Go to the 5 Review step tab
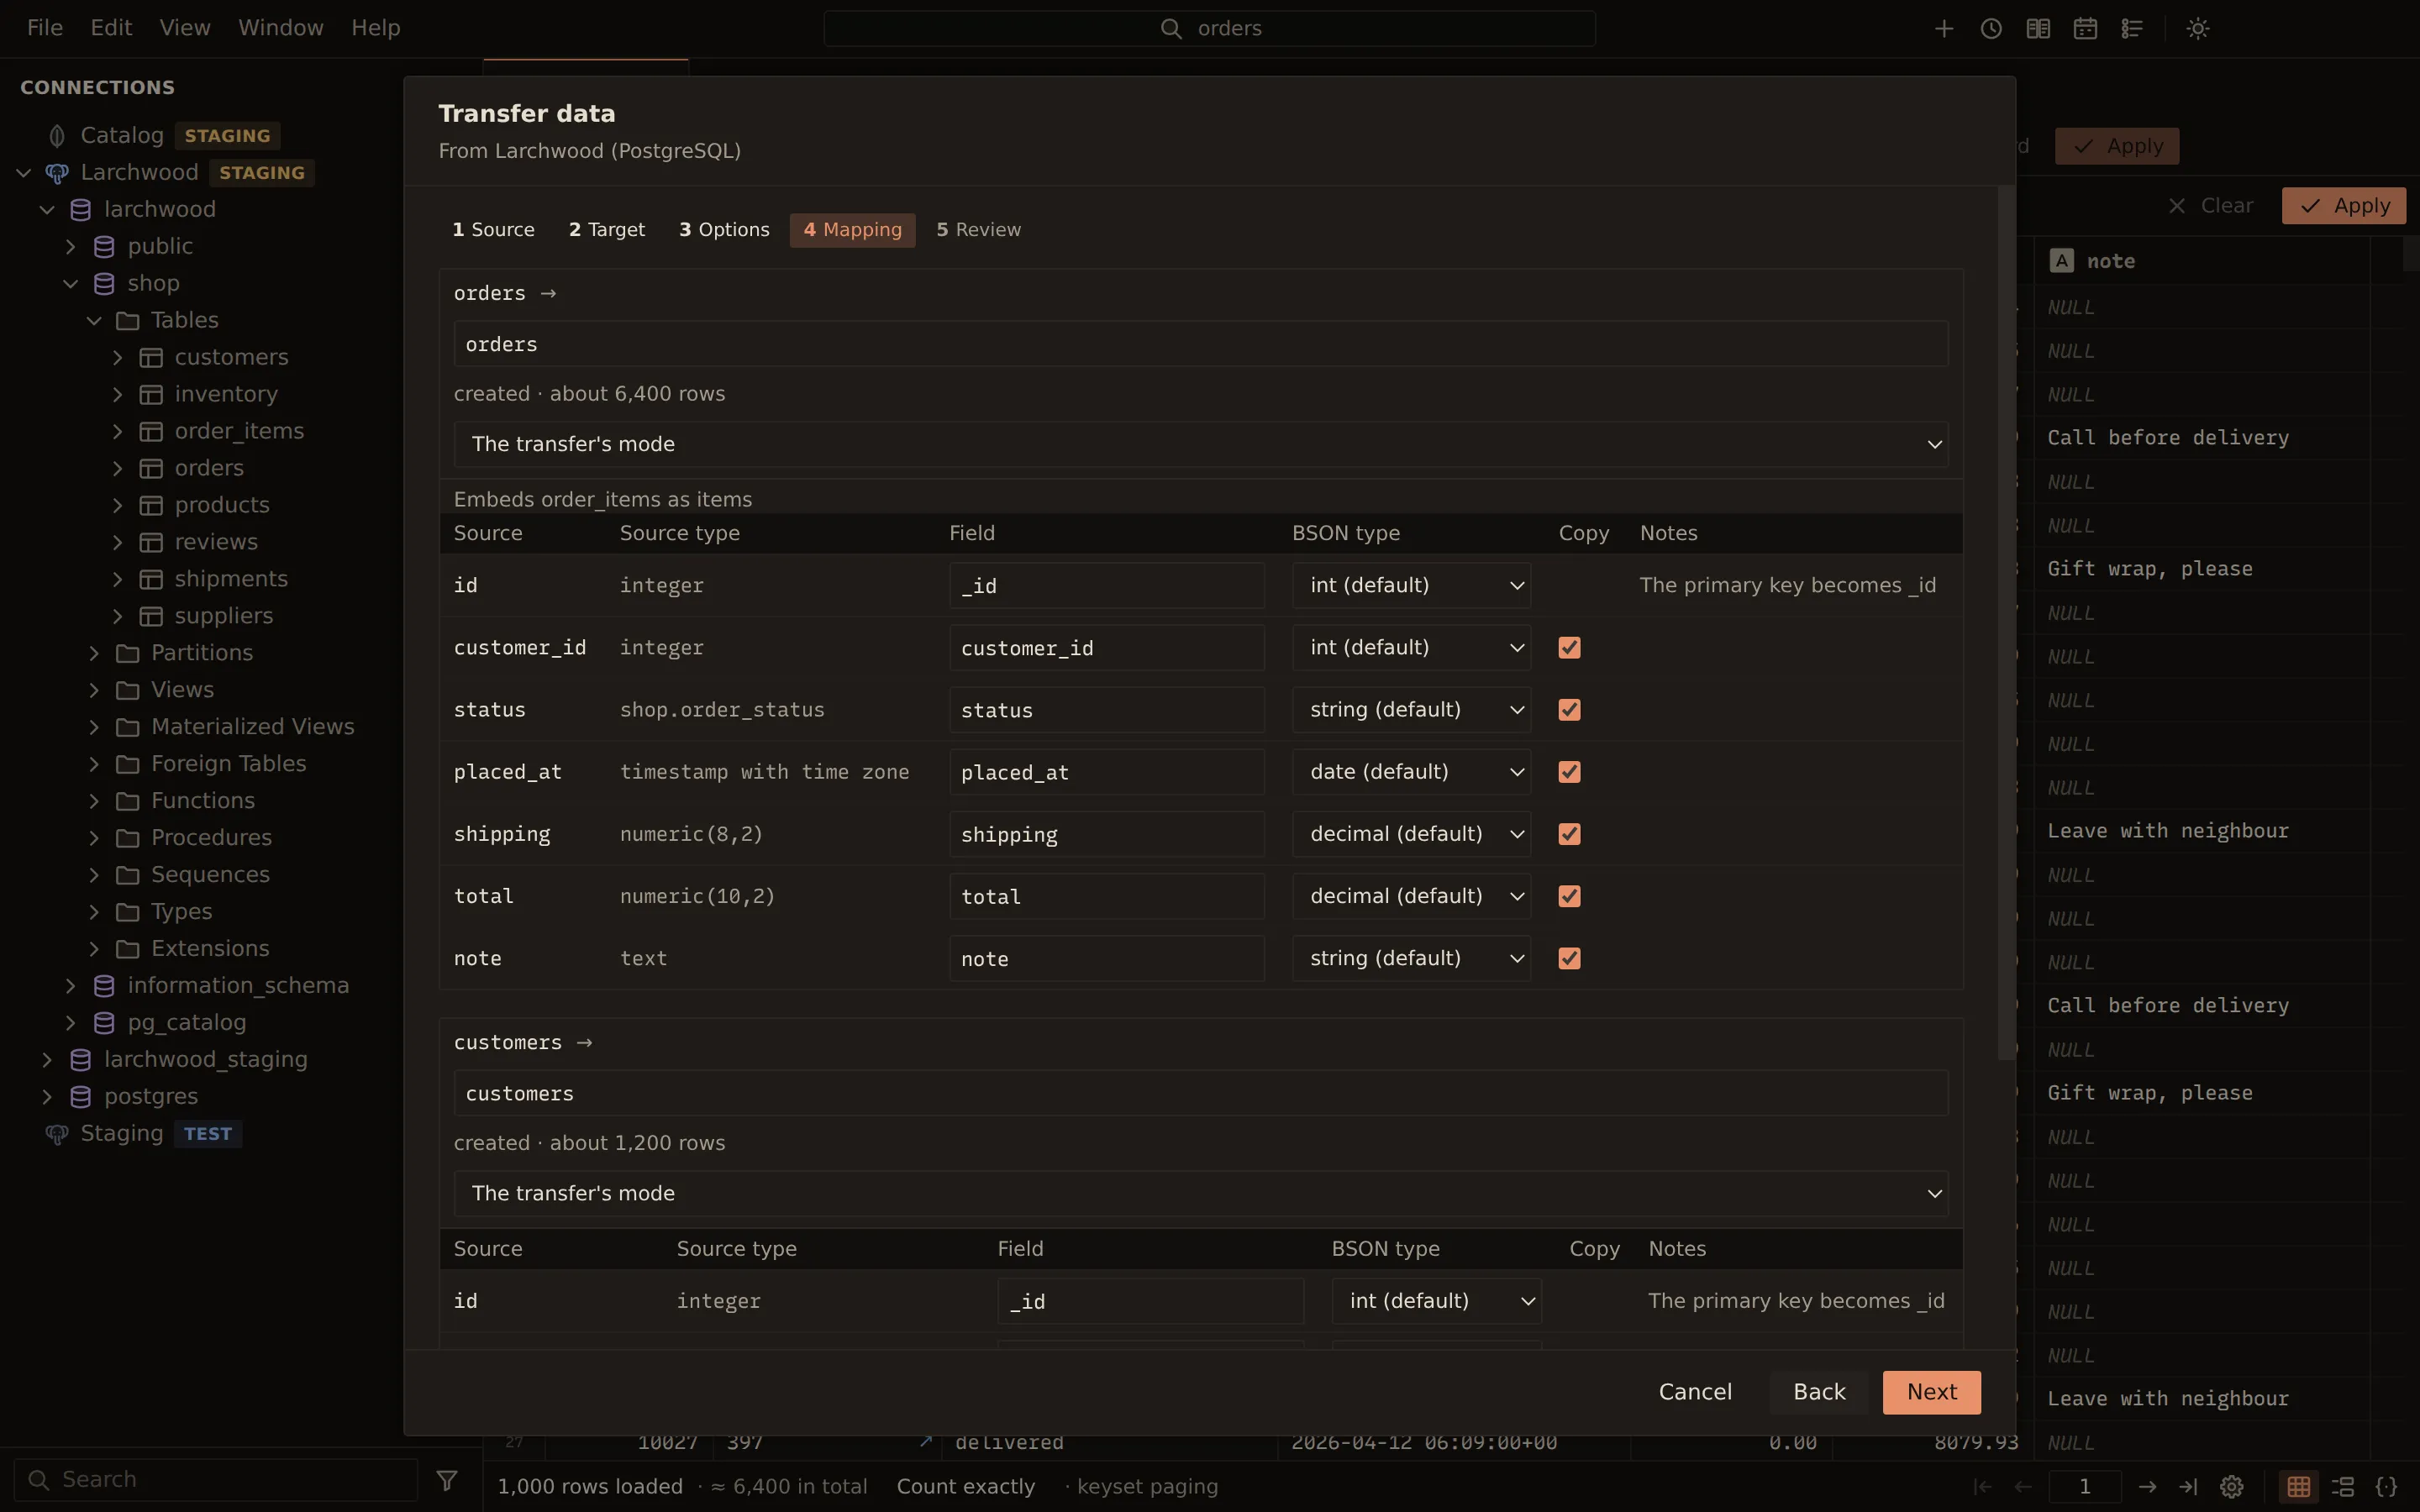2420x1512 pixels. pos(978,230)
